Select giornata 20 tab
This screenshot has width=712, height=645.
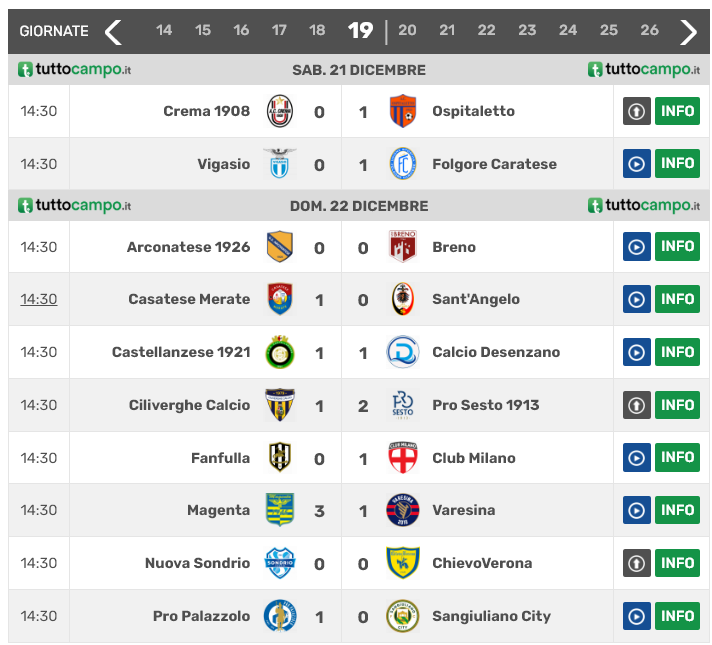407,31
